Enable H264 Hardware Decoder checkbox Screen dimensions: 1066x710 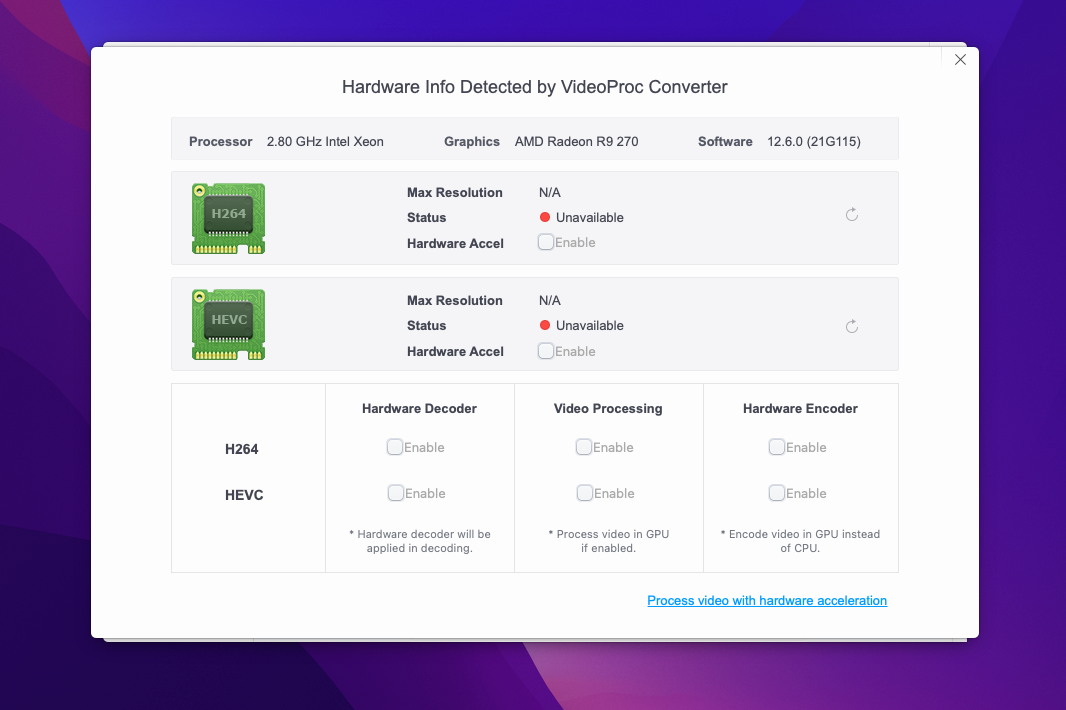coord(395,447)
